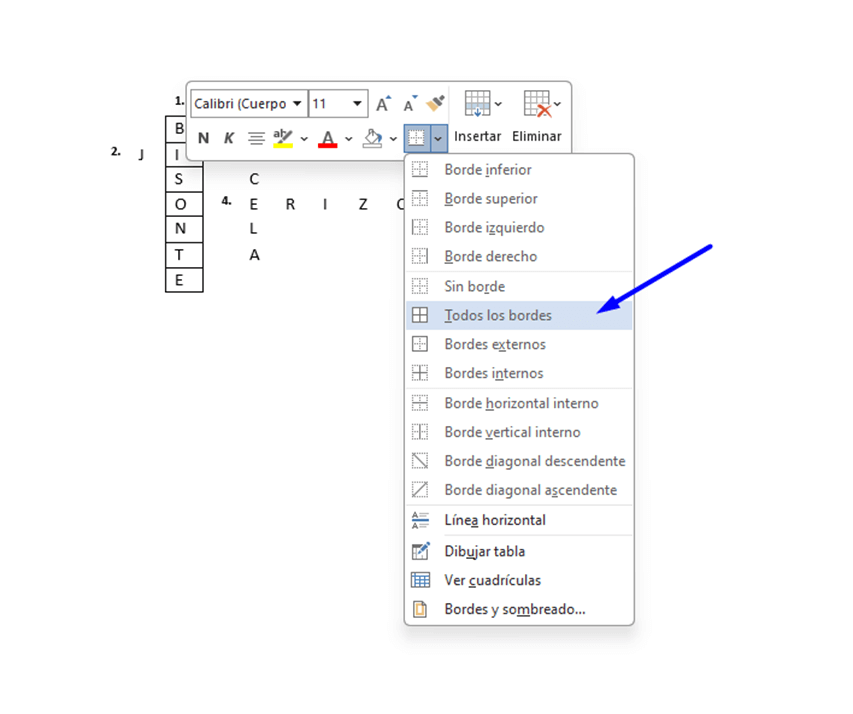Viewport: 853px width, 714px height.
Task: Click the letter R in row 4
Action: click(290, 205)
